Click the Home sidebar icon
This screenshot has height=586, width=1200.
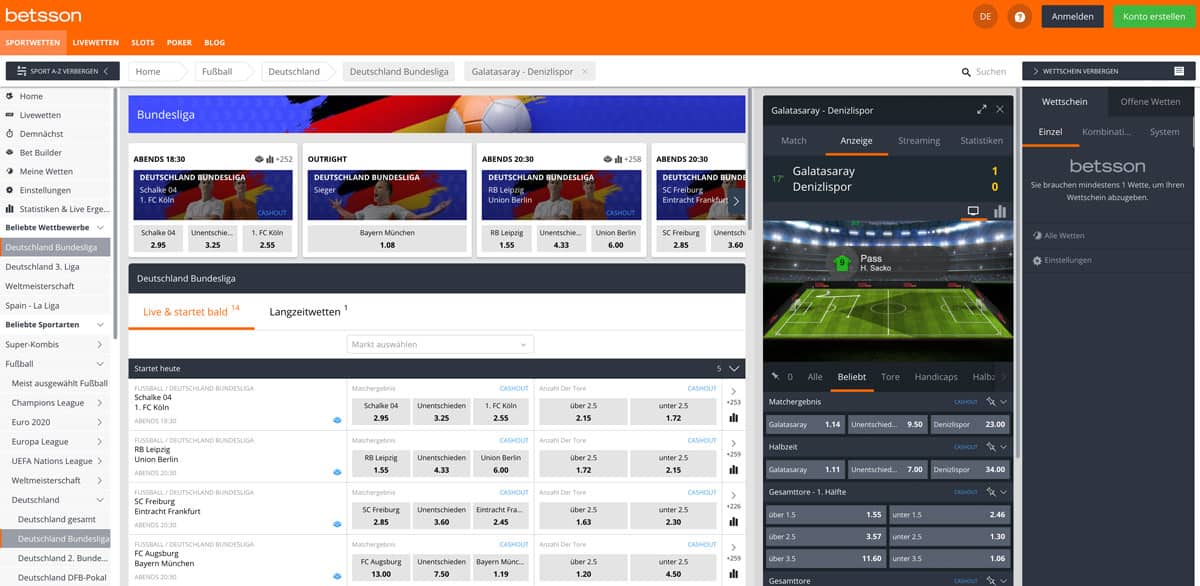coord(9,96)
